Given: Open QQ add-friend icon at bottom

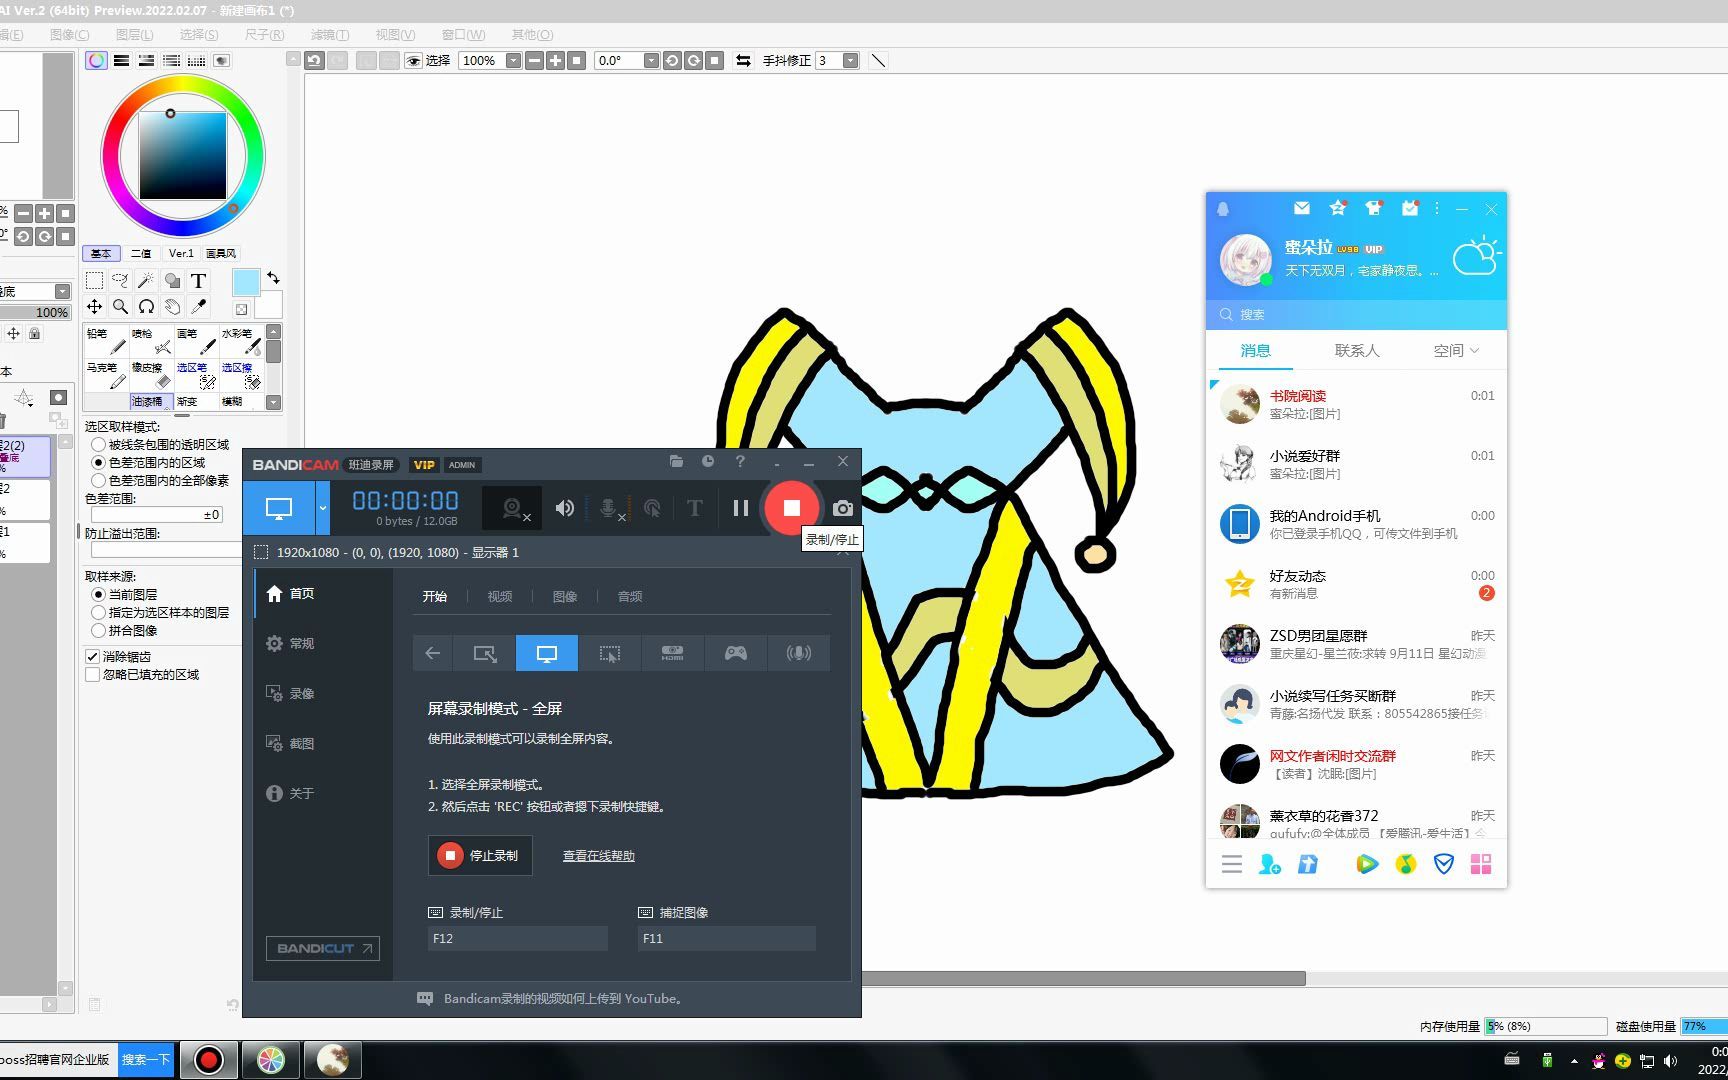Looking at the screenshot, I should point(1270,864).
